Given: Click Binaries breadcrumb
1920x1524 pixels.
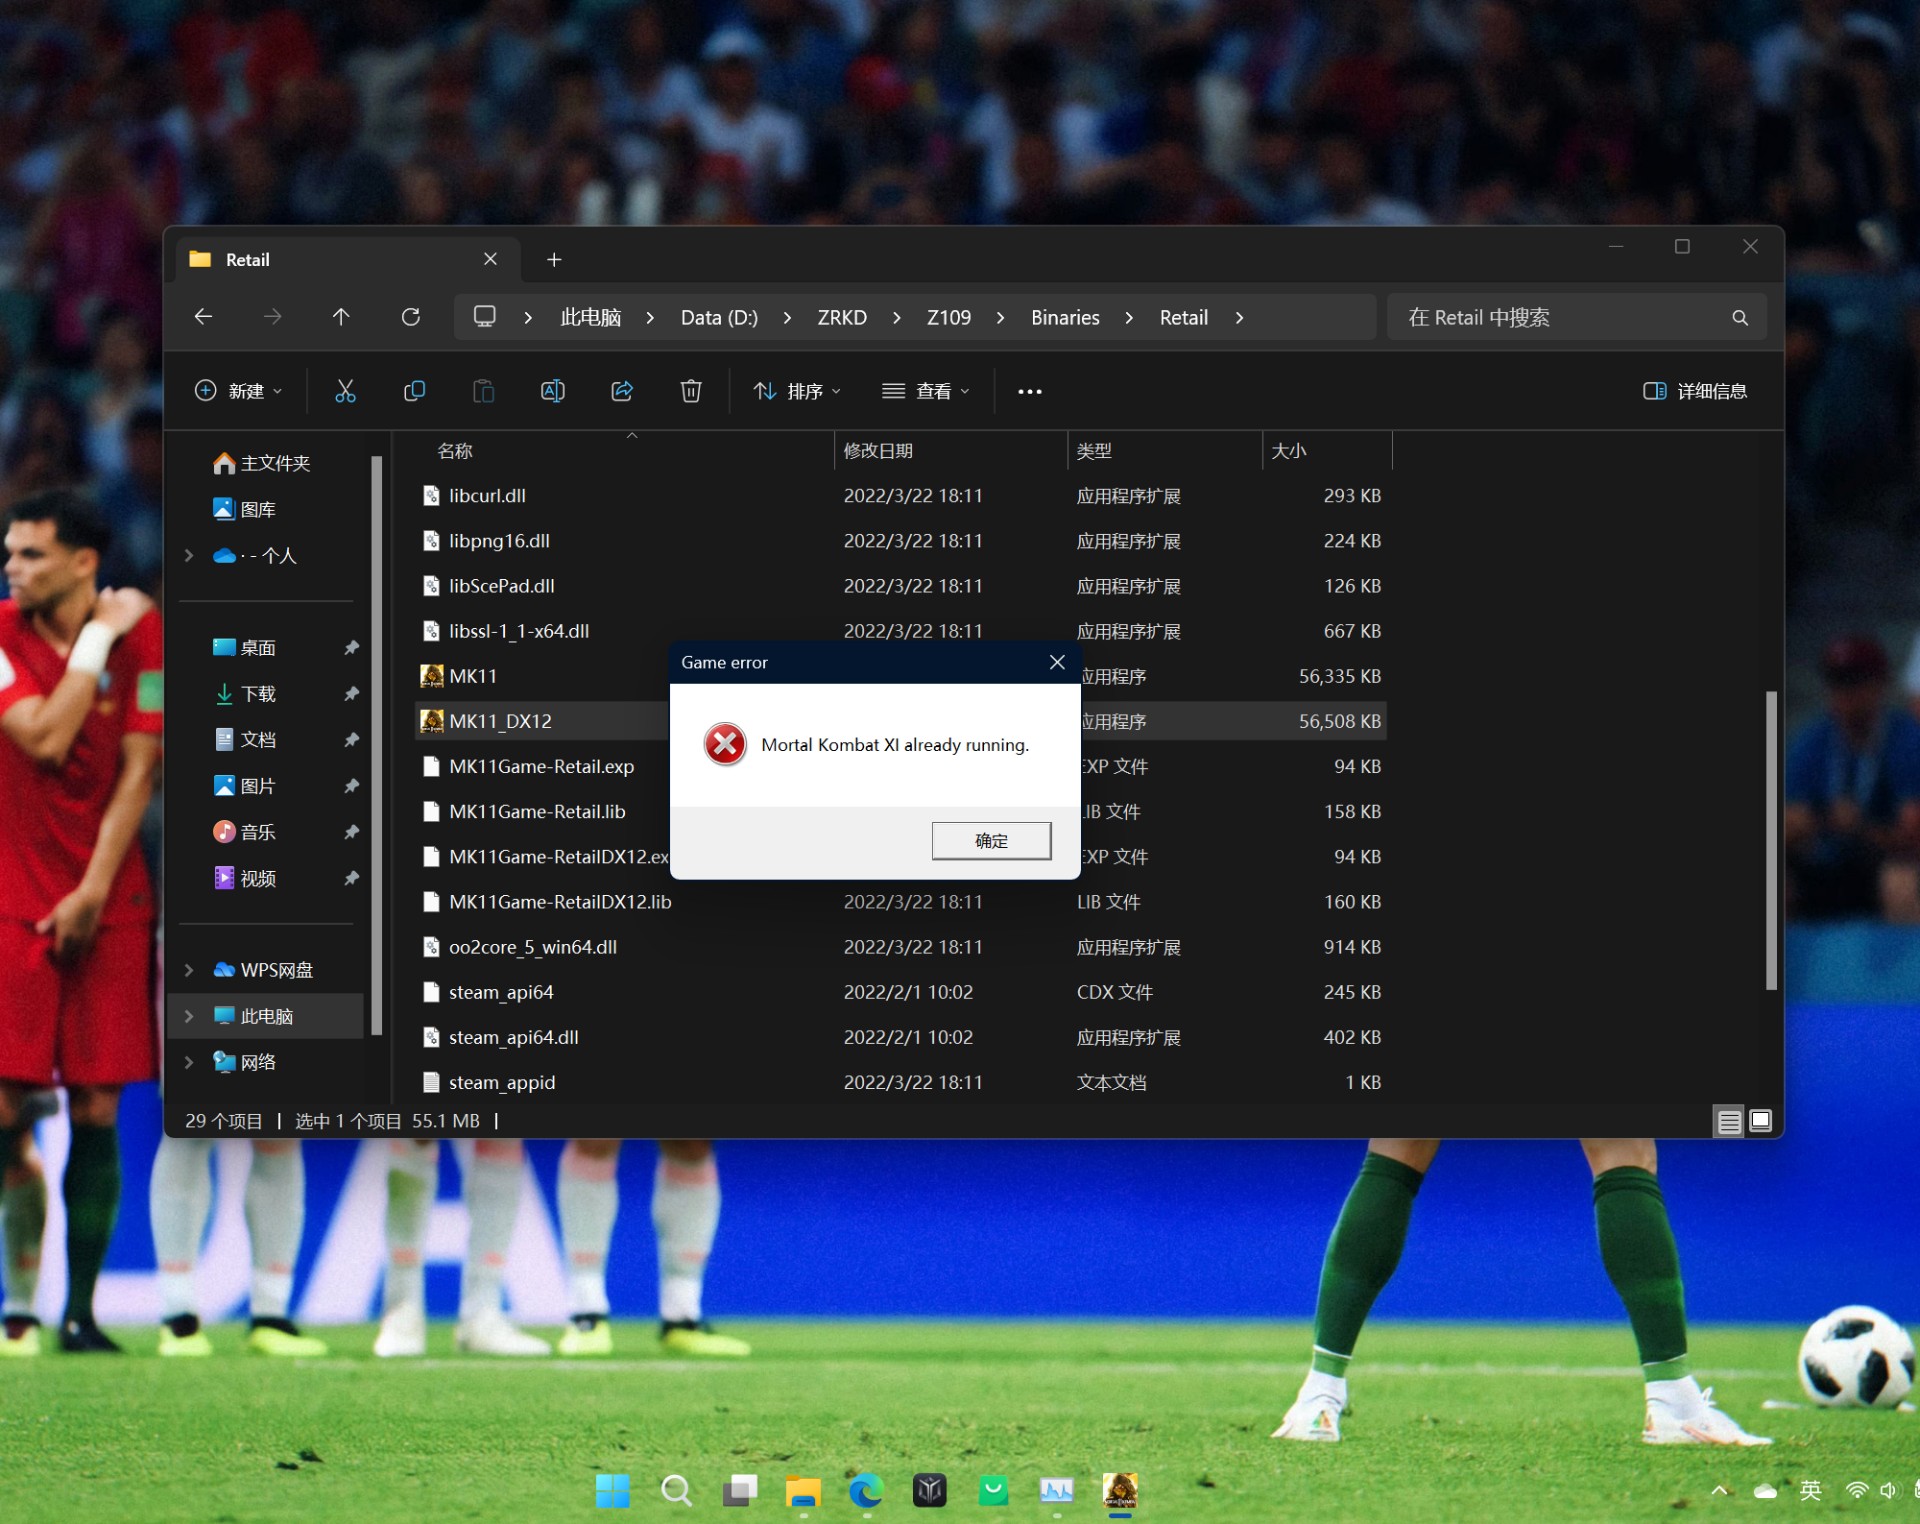Looking at the screenshot, I should coord(1065,318).
